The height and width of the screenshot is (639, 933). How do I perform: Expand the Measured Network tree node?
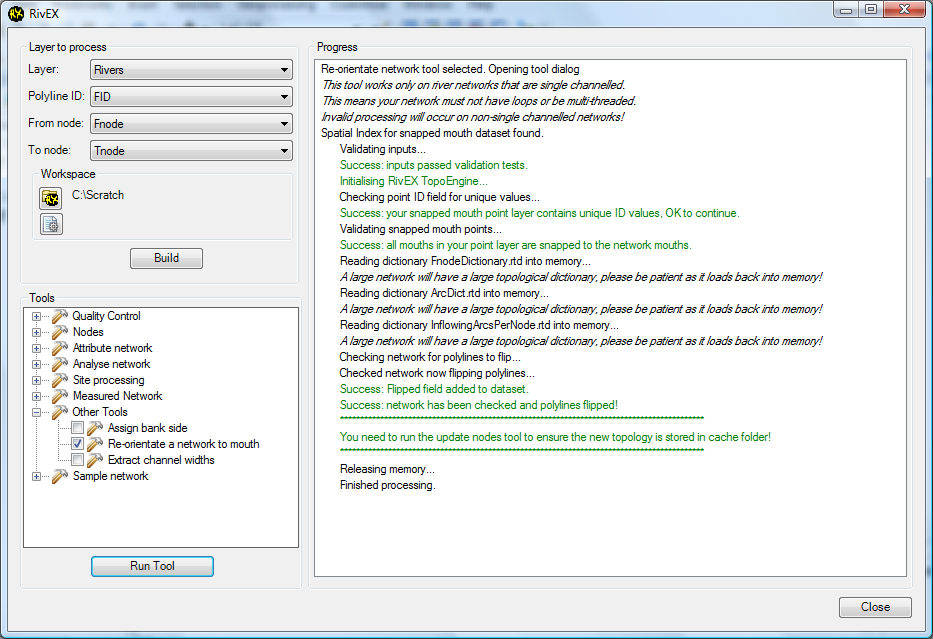(36, 397)
